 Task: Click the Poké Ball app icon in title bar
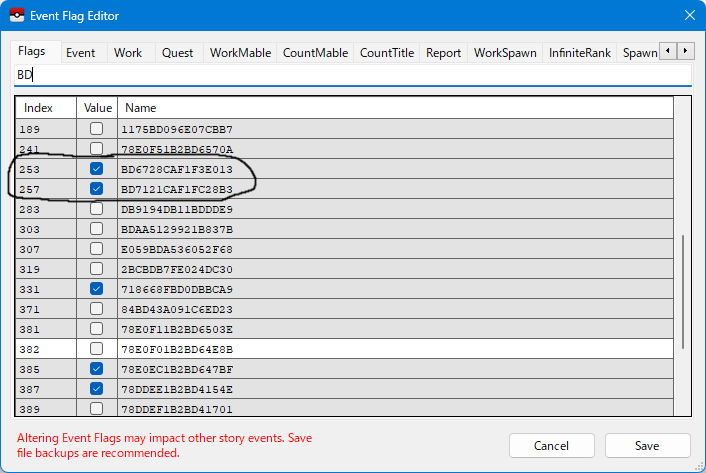pos(16,15)
